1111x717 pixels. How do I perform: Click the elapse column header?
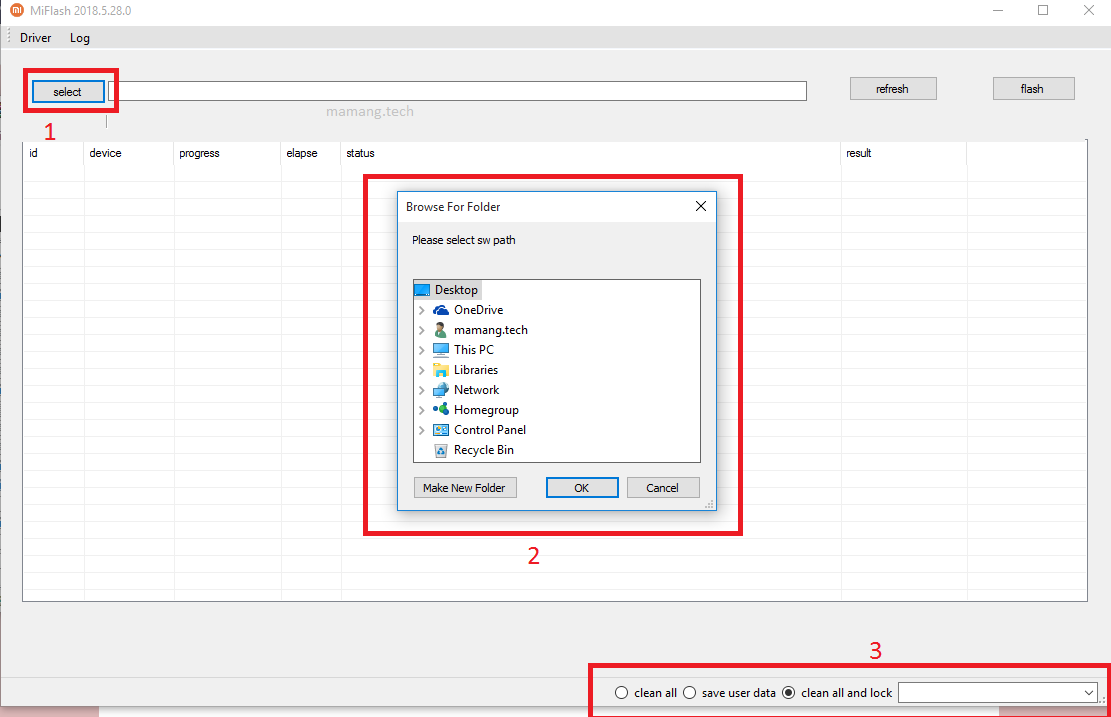pos(311,153)
